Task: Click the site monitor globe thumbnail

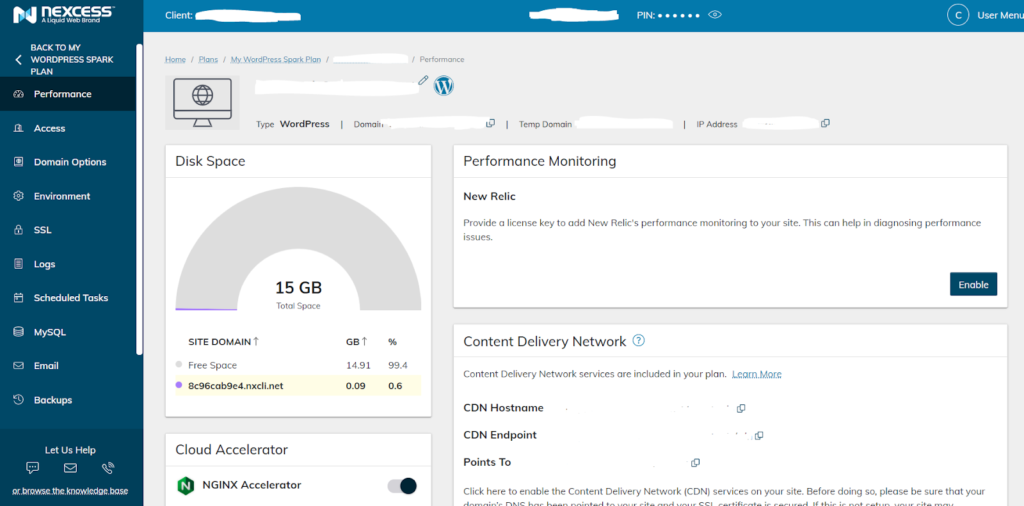Action: [202, 103]
